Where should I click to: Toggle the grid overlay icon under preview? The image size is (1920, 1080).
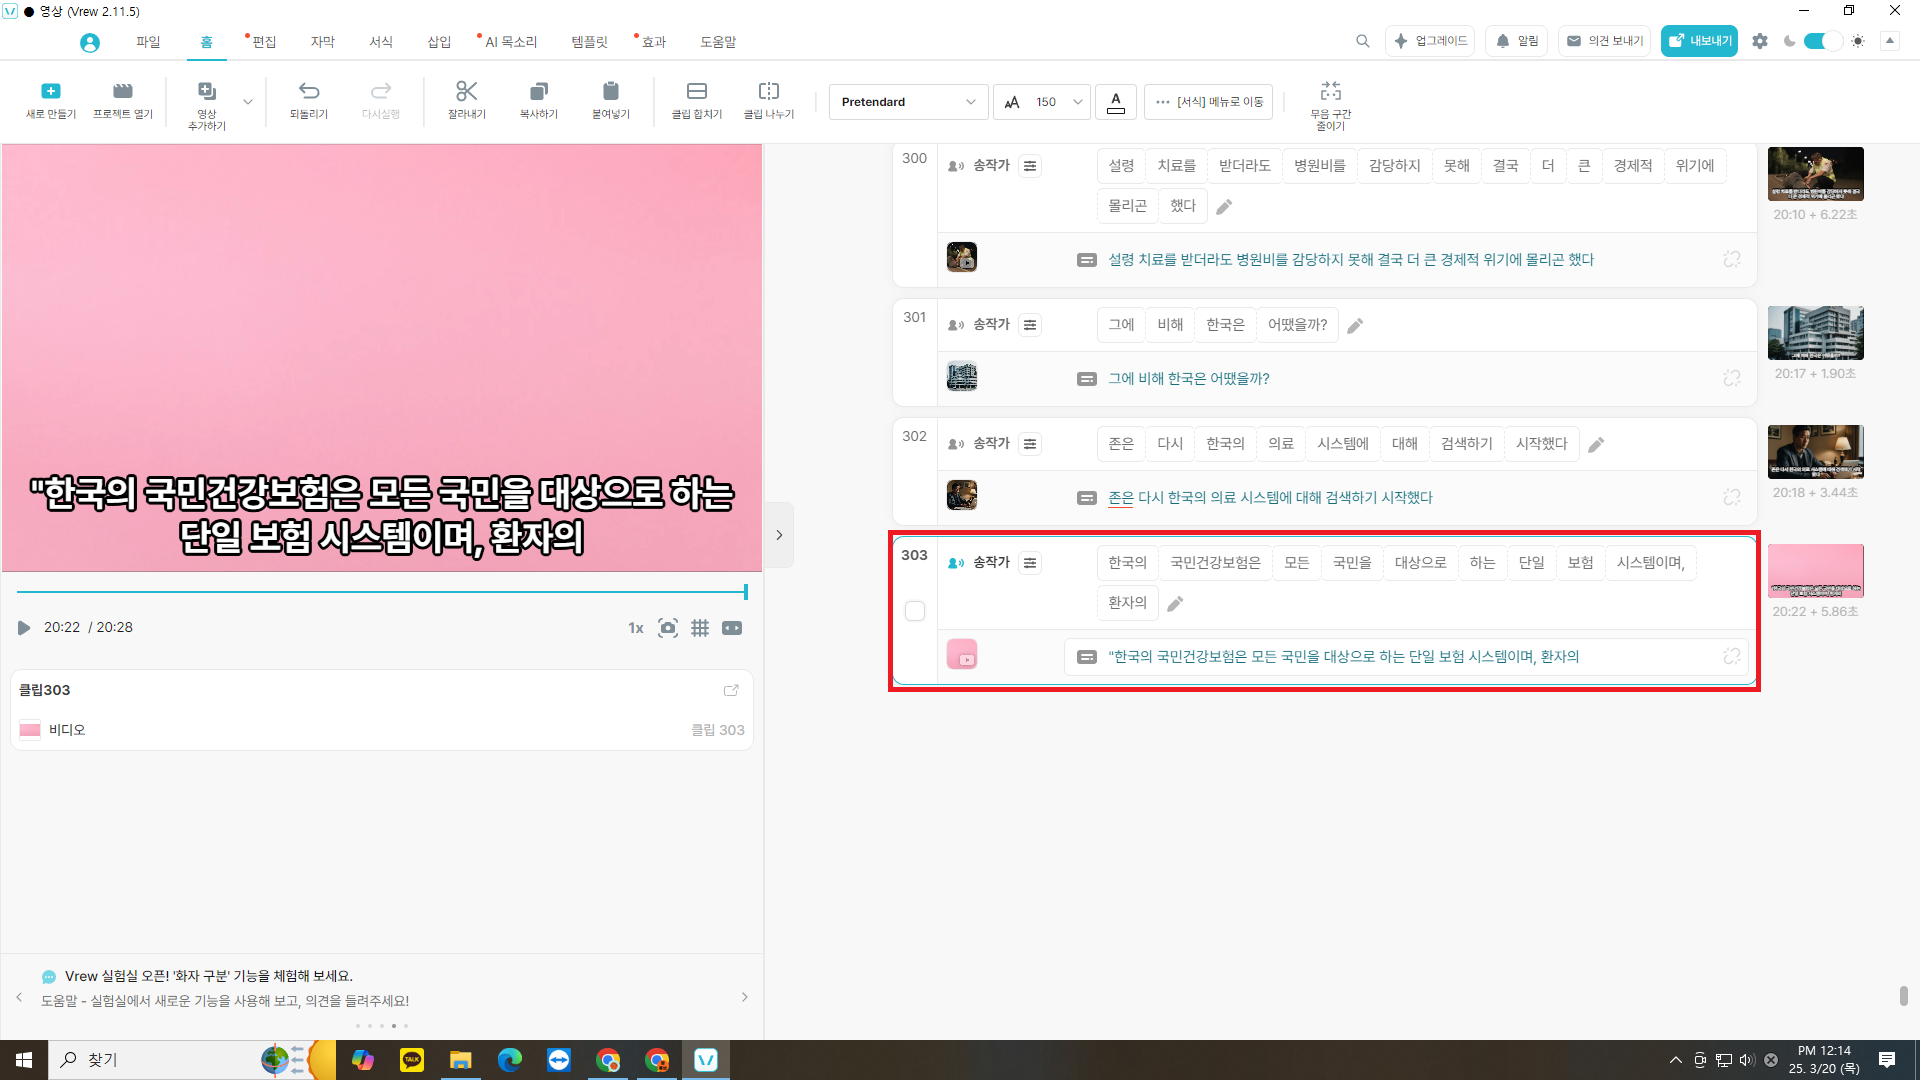tap(700, 628)
